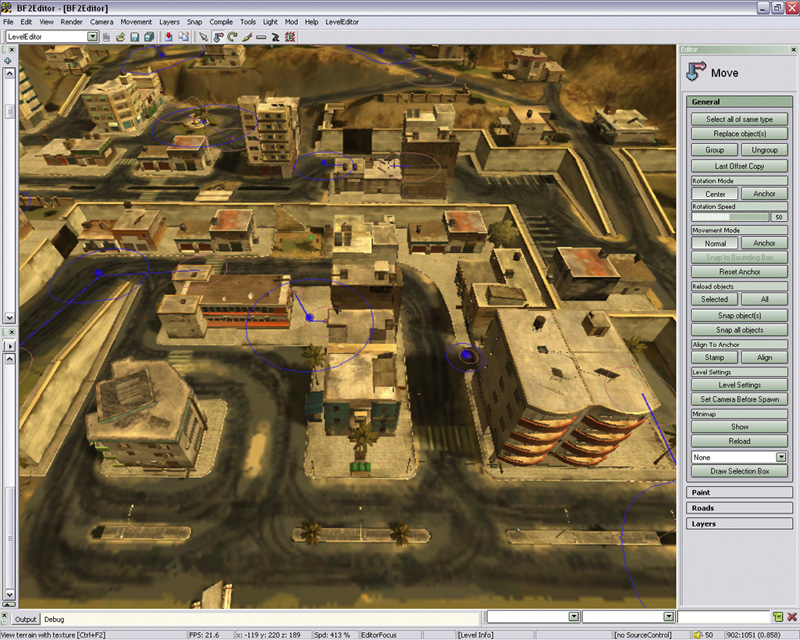Collapse the General section header
Screen dimensions: 800x640
point(739,102)
